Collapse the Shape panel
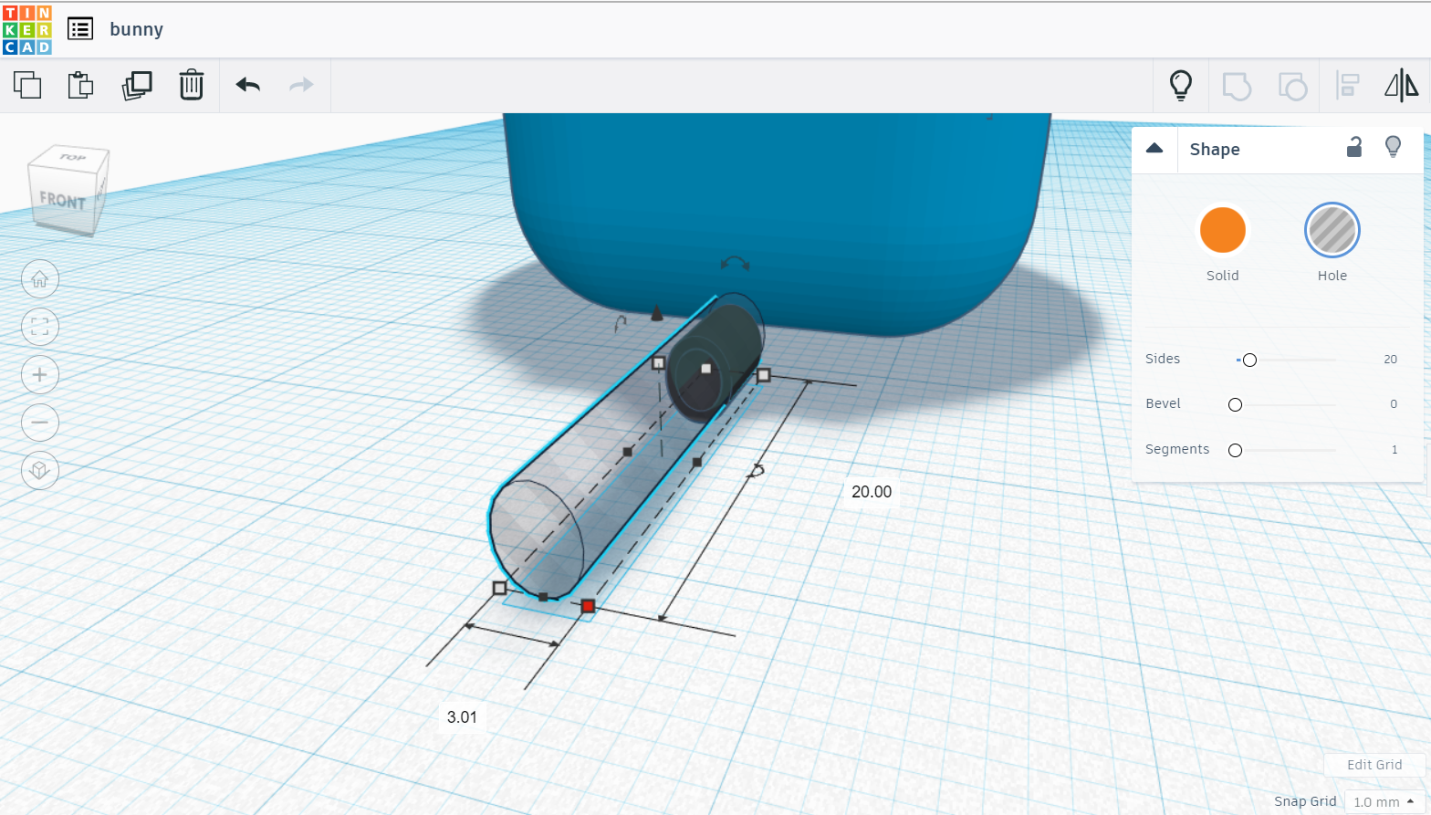Image resolution: width=1431 pixels, height=815 pixels. coord(1154,149)
